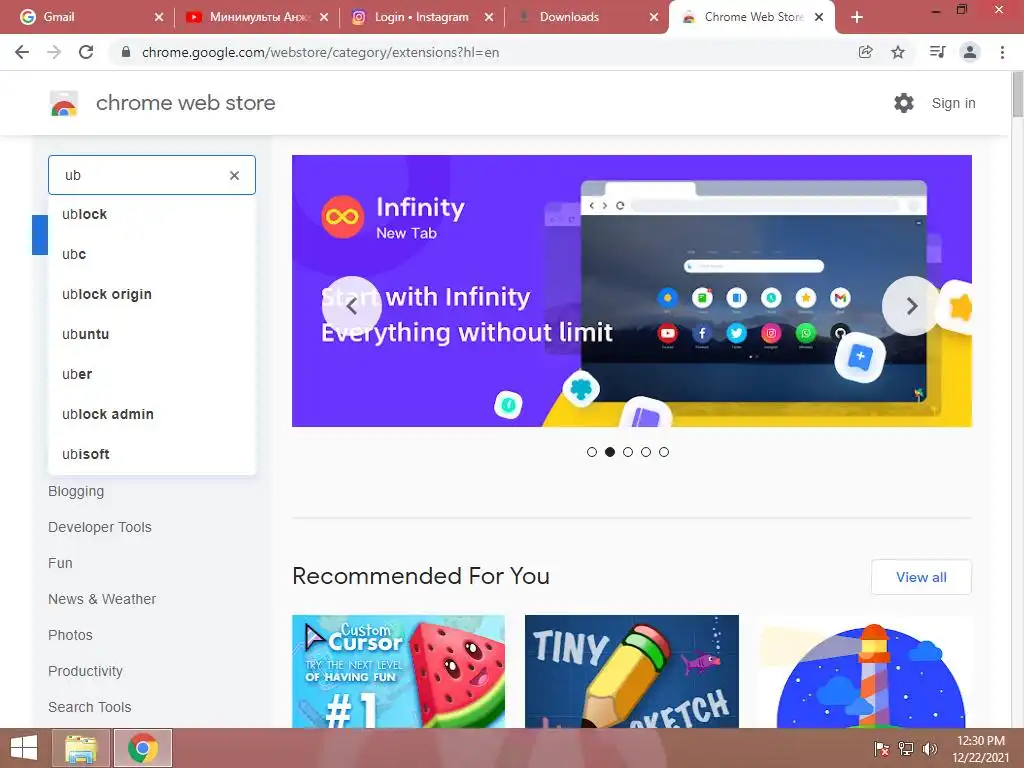This screenshot has height=768, width=1024.
Task: Click the Chrome taskbar icon
Action: click(x=143, y=748)
